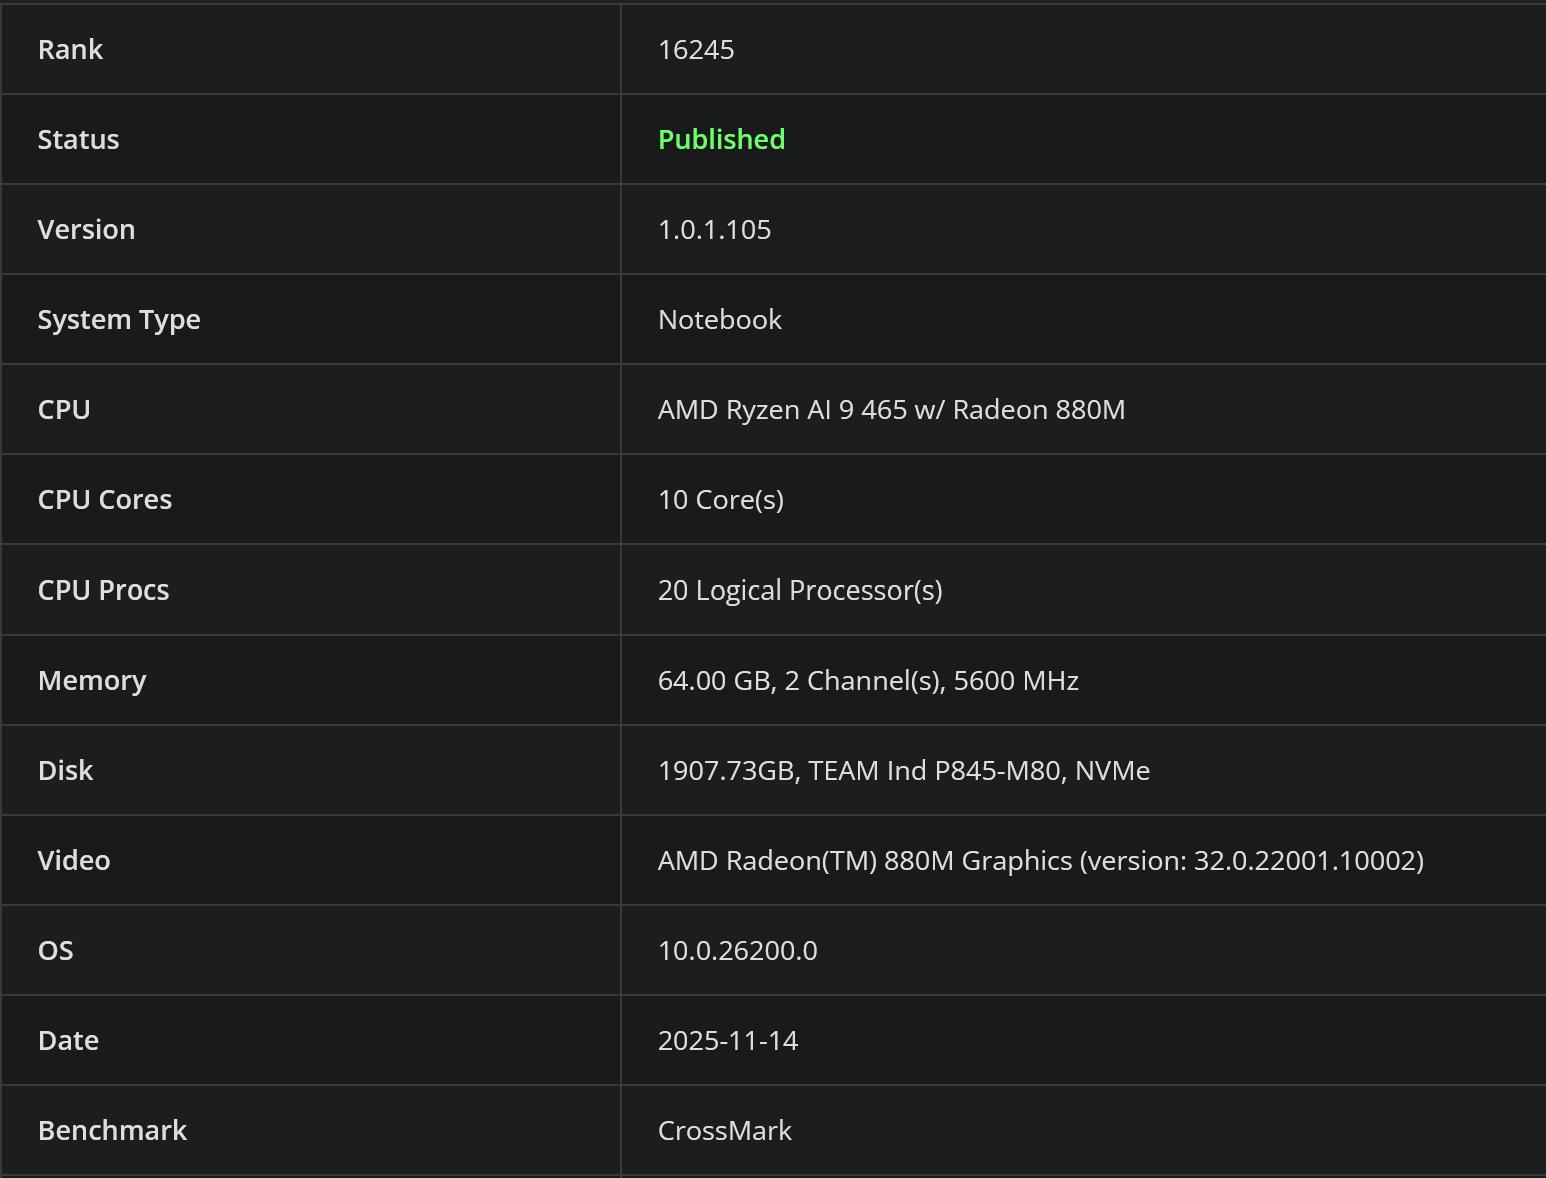Click the Rank row label
Screen dimensions: 1546x1178
point(70,49)
